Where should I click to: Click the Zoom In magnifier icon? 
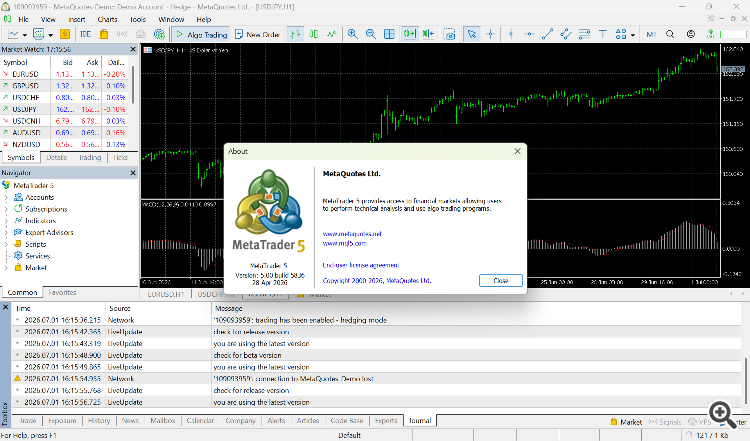(353, 34)
